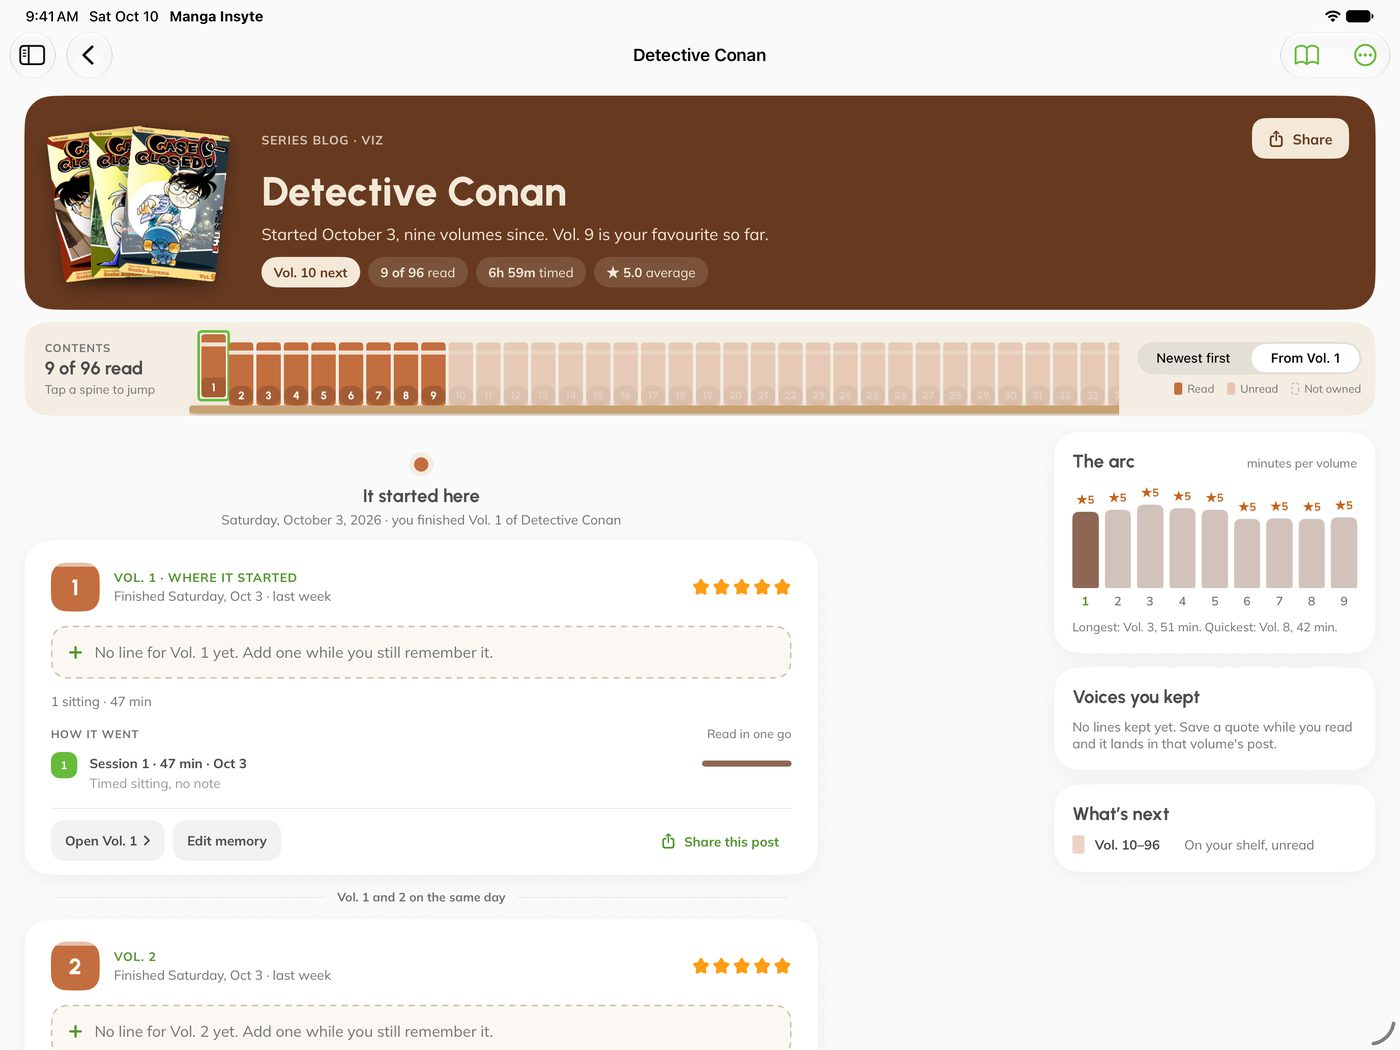Click the Read in one go progress bar

coord(747,763)
